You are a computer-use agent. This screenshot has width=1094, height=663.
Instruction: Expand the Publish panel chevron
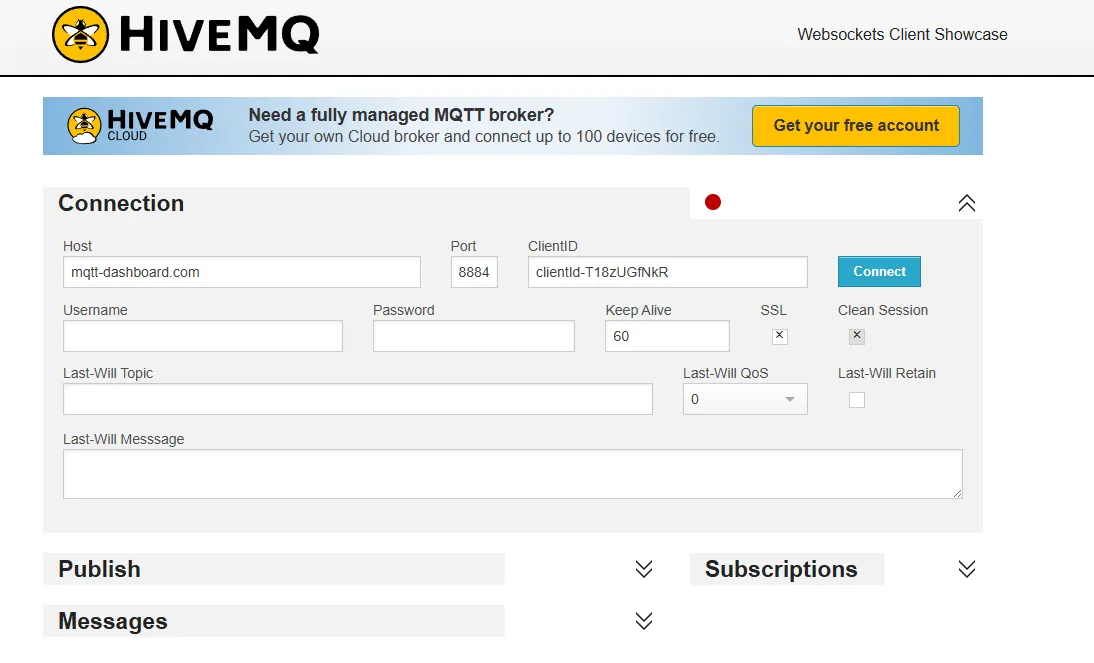click(644, 569)
